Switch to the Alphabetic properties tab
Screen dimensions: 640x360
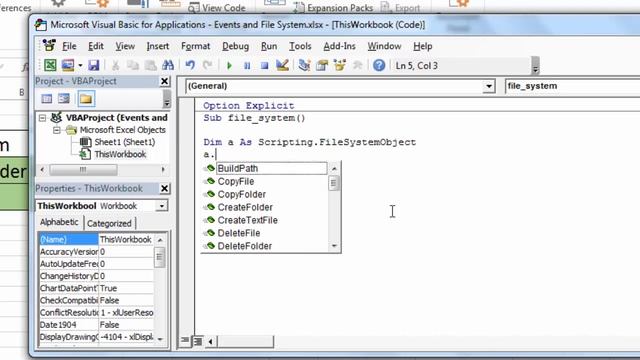pos(59,222)
